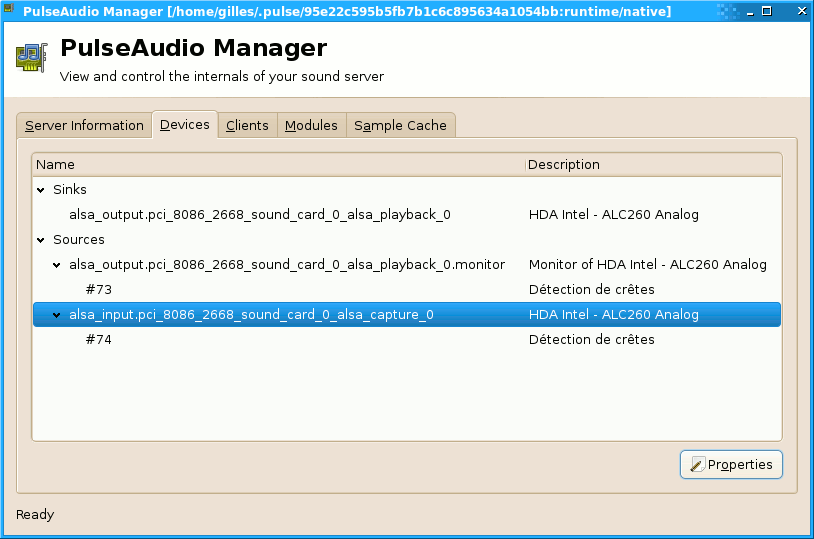The image size is (814, 539).
Task: Click the window menu icon in title bar
Action: tap(8, 8)
